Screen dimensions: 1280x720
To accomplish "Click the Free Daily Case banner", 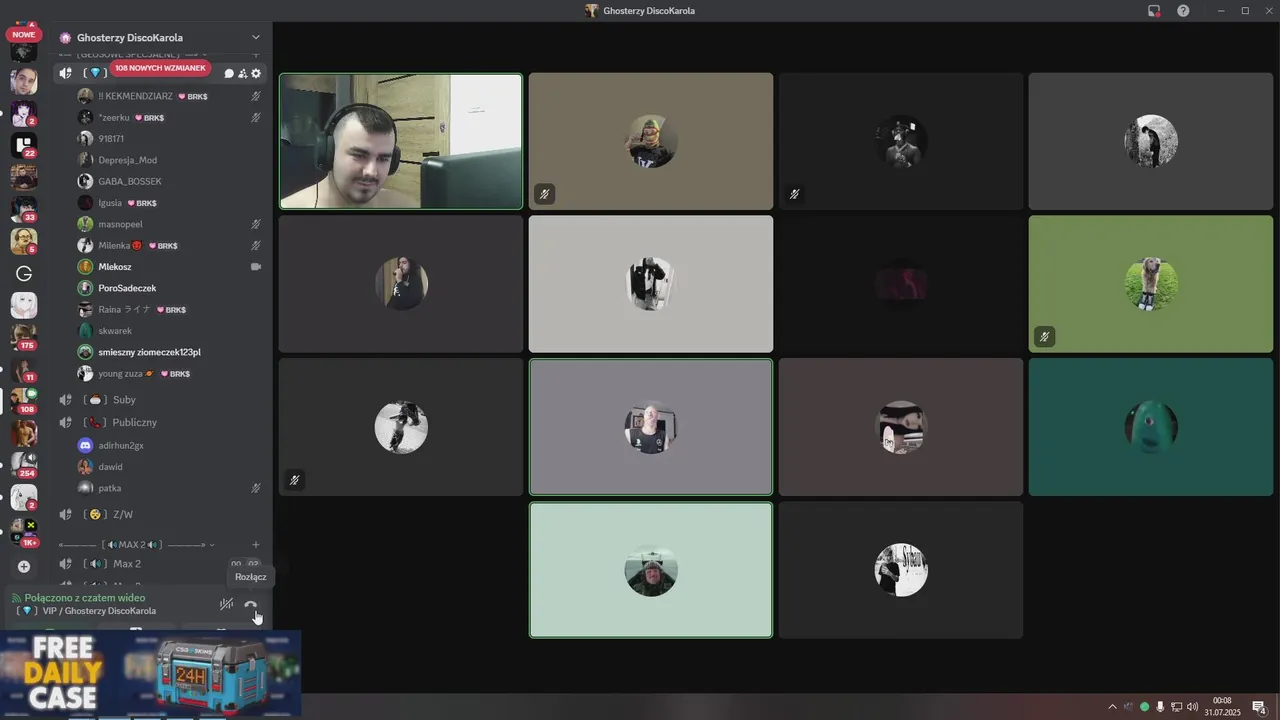I will coord(150,673).
